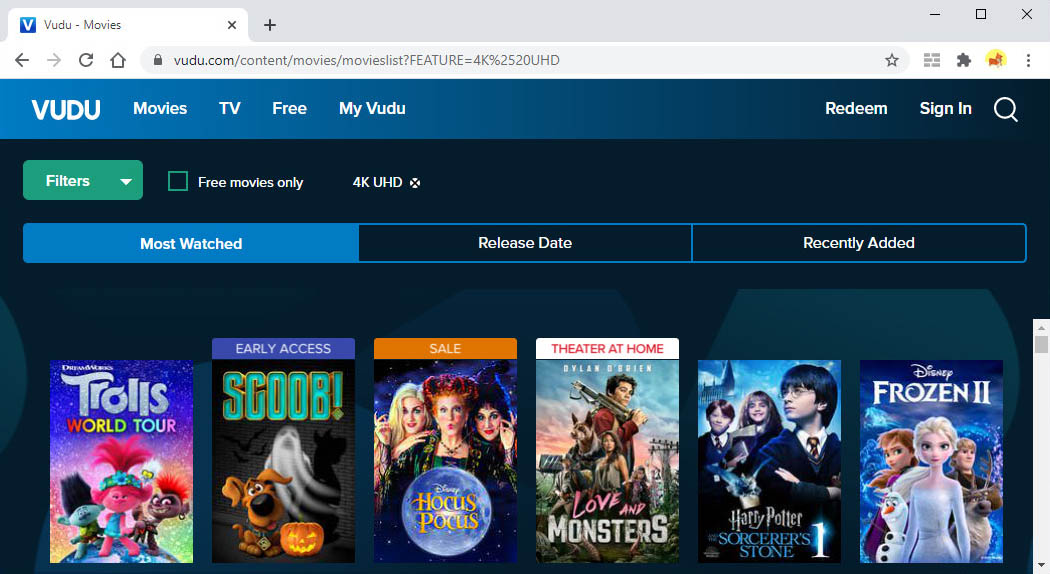
Task: Open the Scoob! movie poster
Action: click(x=283, y=461)
